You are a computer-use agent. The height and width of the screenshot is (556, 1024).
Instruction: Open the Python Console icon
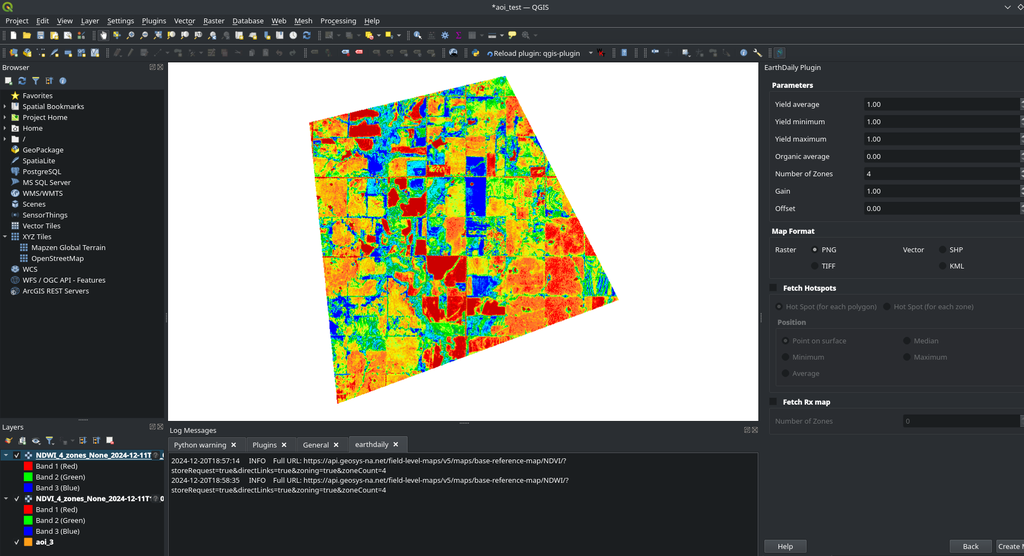pyautogui.click(x=475, y=53)
